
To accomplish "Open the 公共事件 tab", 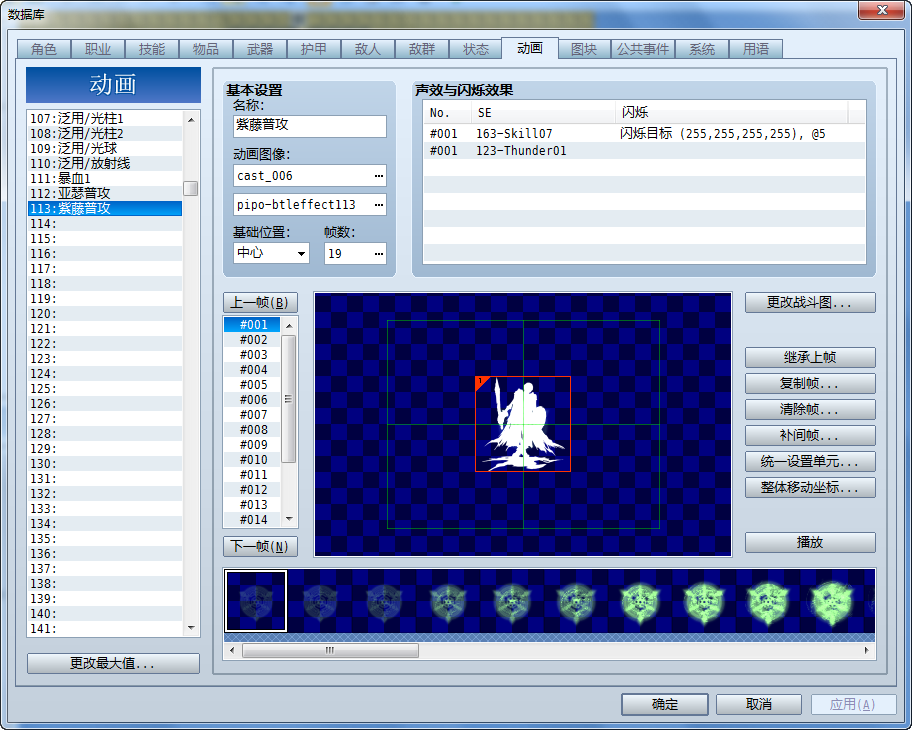I will click(x=643, y=49).
